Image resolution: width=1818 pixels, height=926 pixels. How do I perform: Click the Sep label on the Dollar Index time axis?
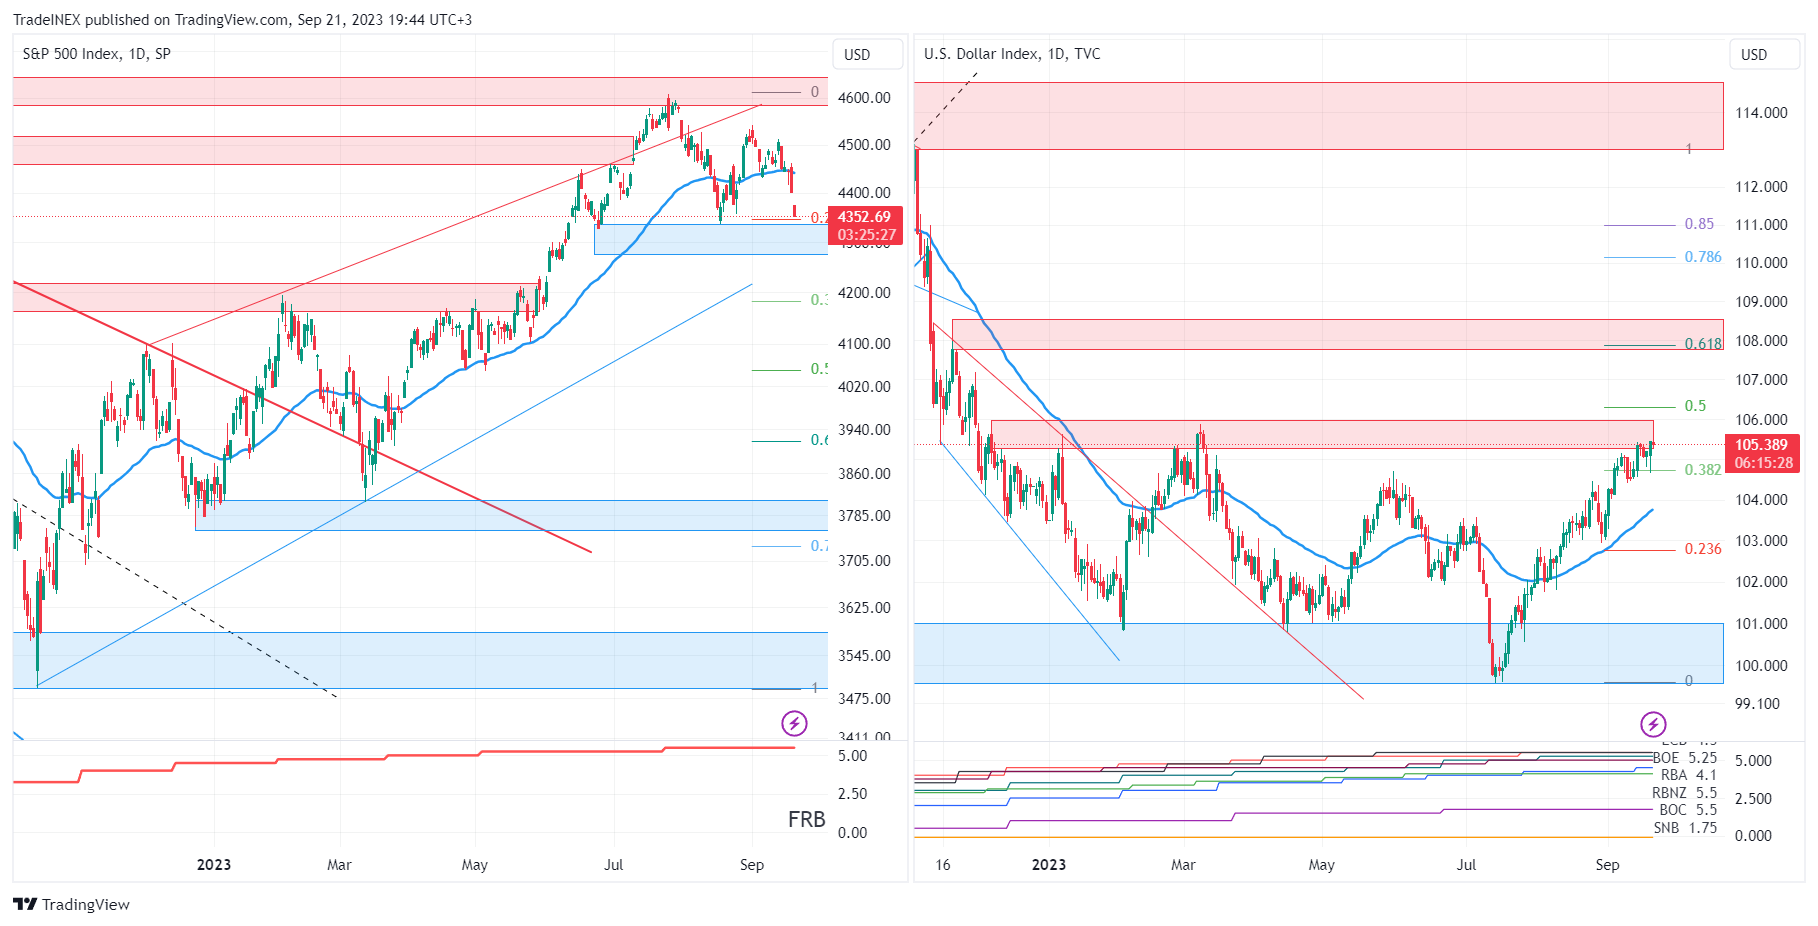[x=1607, y=865]
